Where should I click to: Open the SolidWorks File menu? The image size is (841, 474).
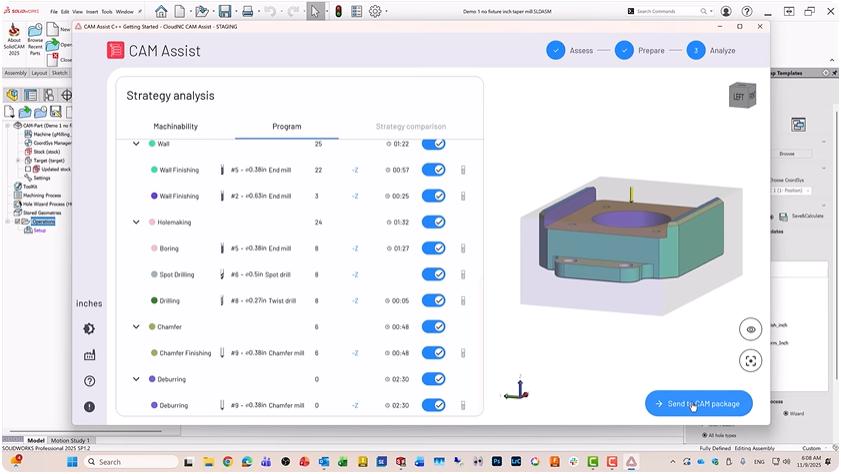click(54, 11)
